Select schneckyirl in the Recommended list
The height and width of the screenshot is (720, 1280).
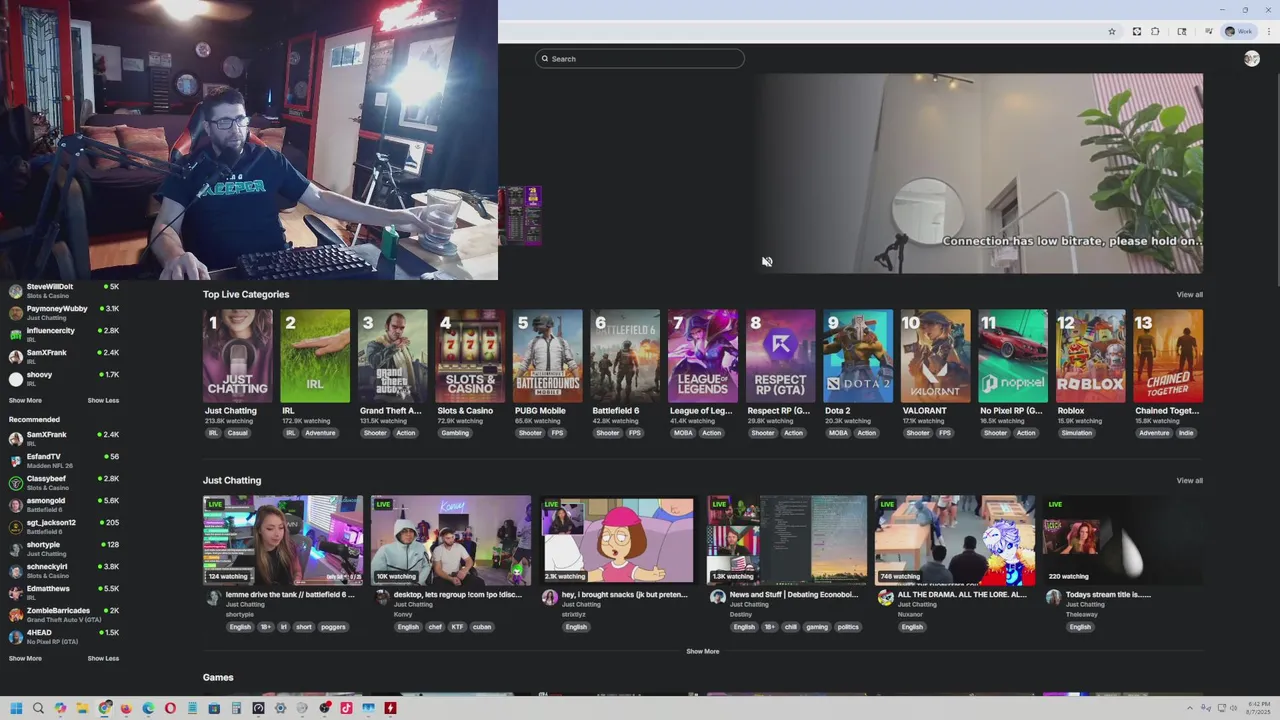[x=62, y=571]
